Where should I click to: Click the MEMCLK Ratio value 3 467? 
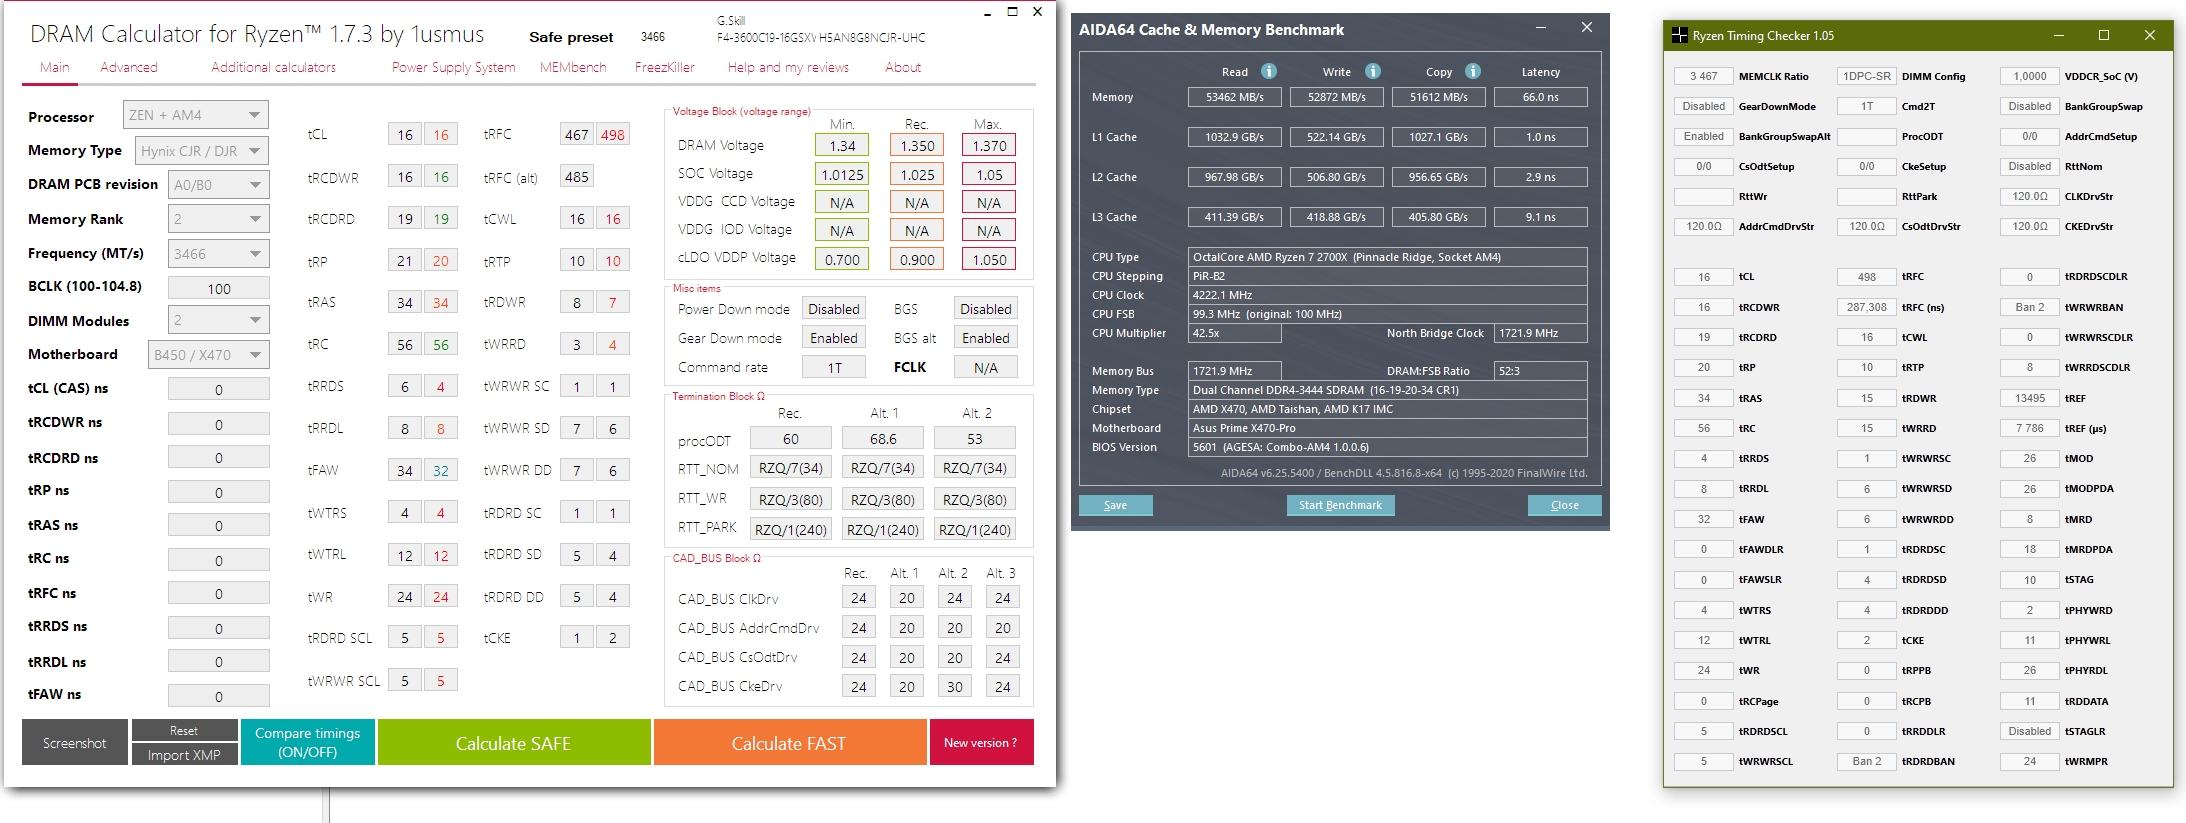coord(1704,76)
